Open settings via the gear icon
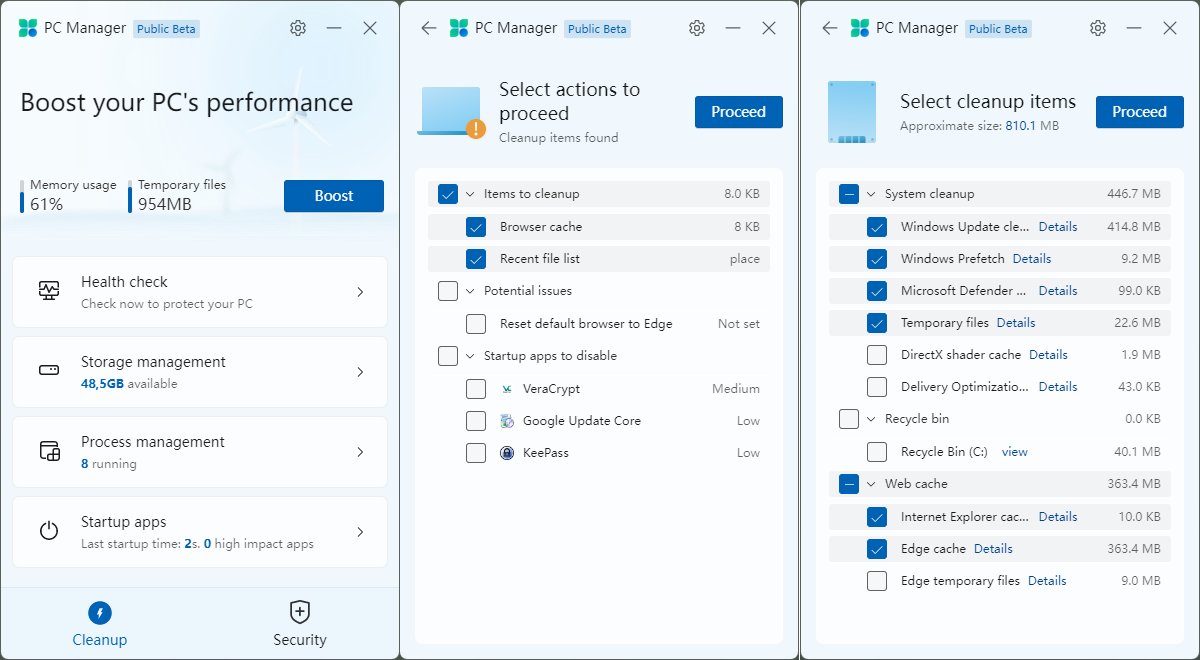Image resolution: width=1200 pixels, height=660 pixels. tap(297, 28)
